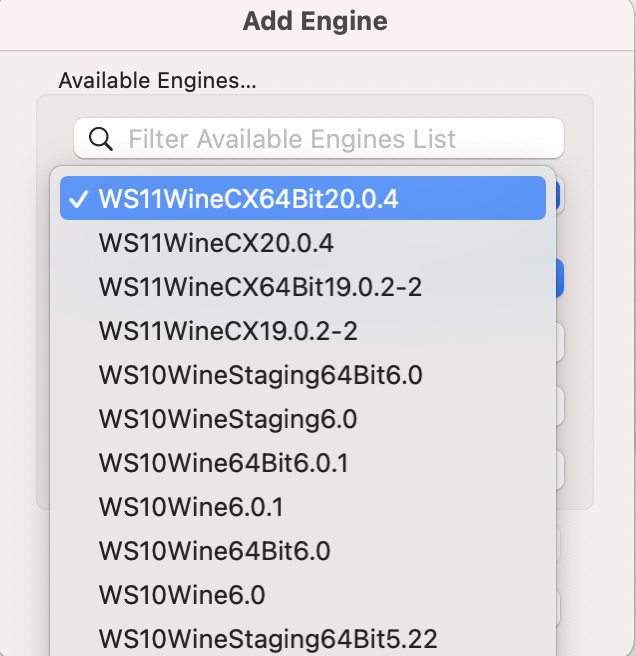Pick WS10Wine6.0 engine entry
The width and height of the screenshot is (636, 656).
303,594
